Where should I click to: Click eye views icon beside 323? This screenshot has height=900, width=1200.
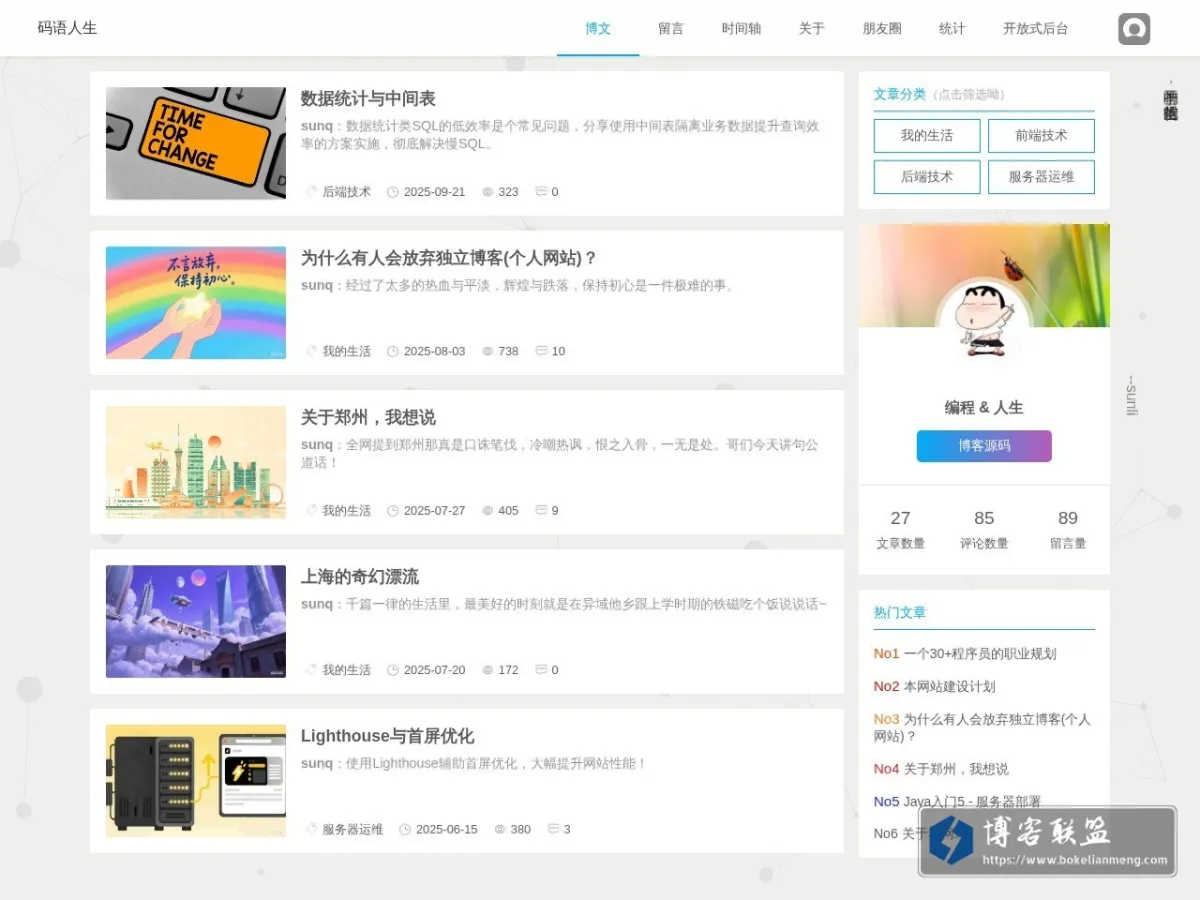click(x=488, y=192)
